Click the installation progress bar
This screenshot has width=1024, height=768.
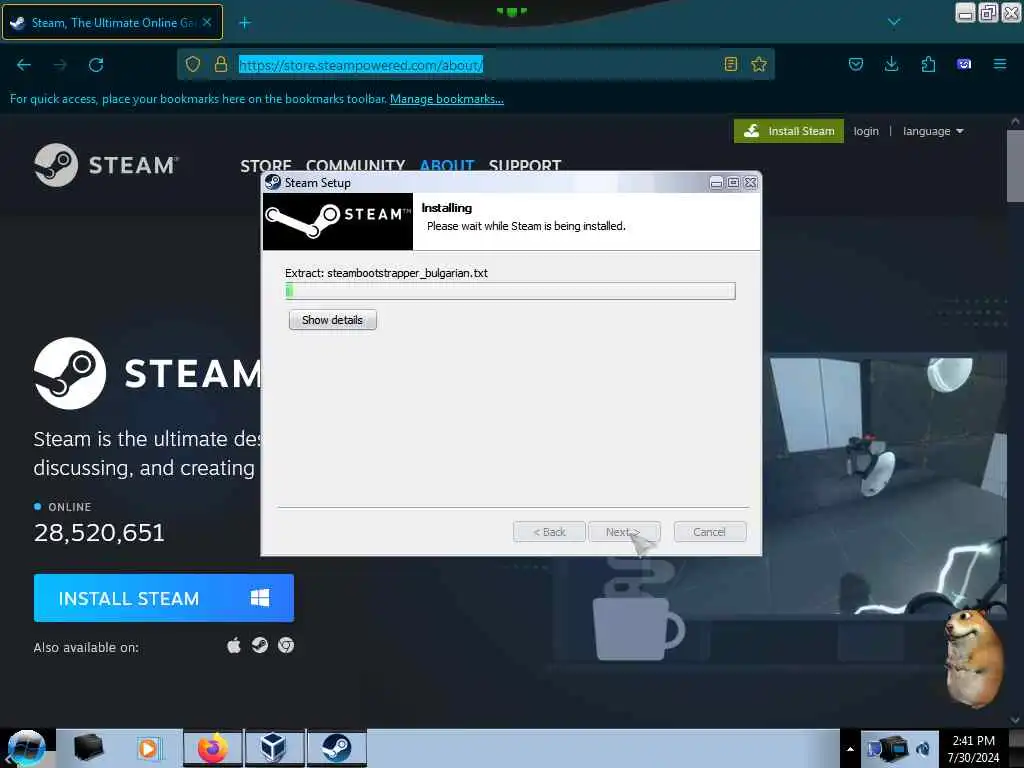click(511, 291)
